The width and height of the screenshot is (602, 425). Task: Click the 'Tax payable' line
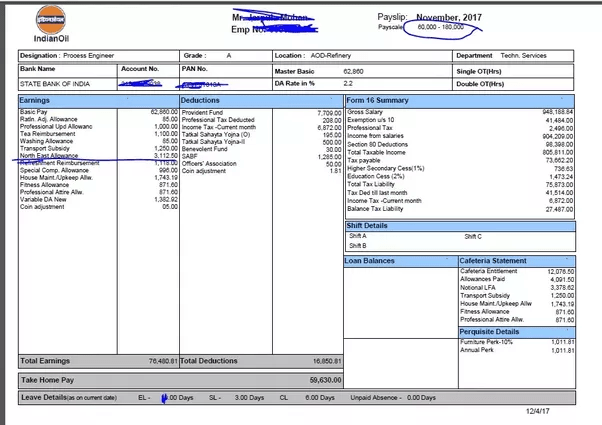click(x=460, y=160)
